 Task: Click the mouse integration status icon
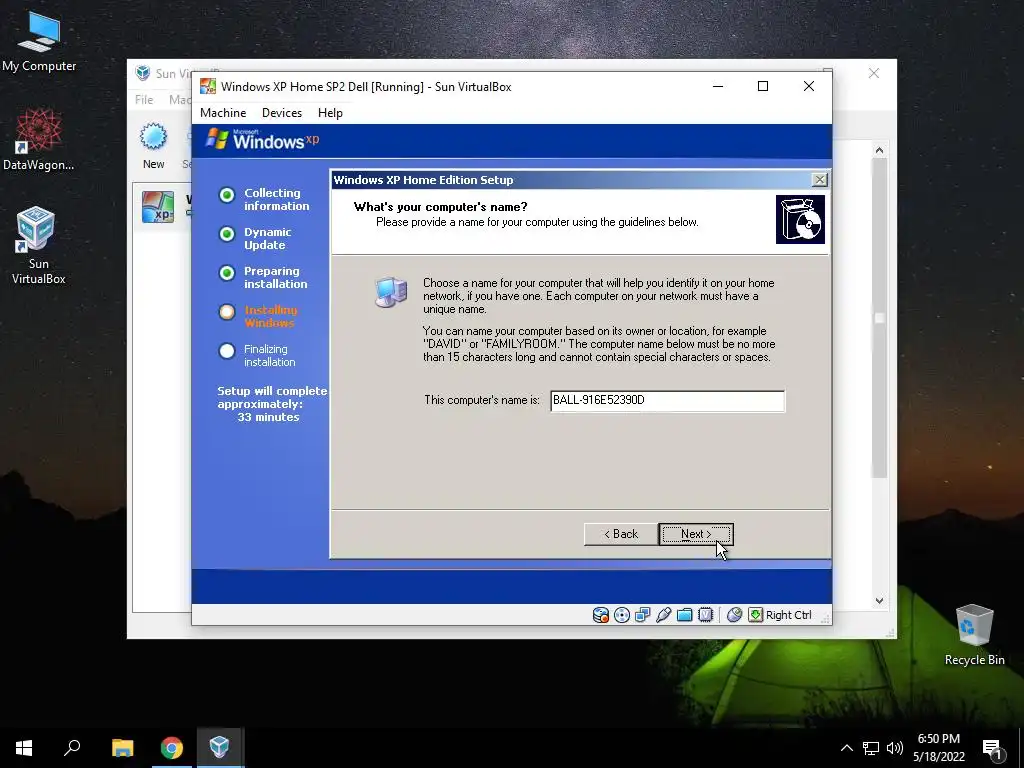point(734,615)
